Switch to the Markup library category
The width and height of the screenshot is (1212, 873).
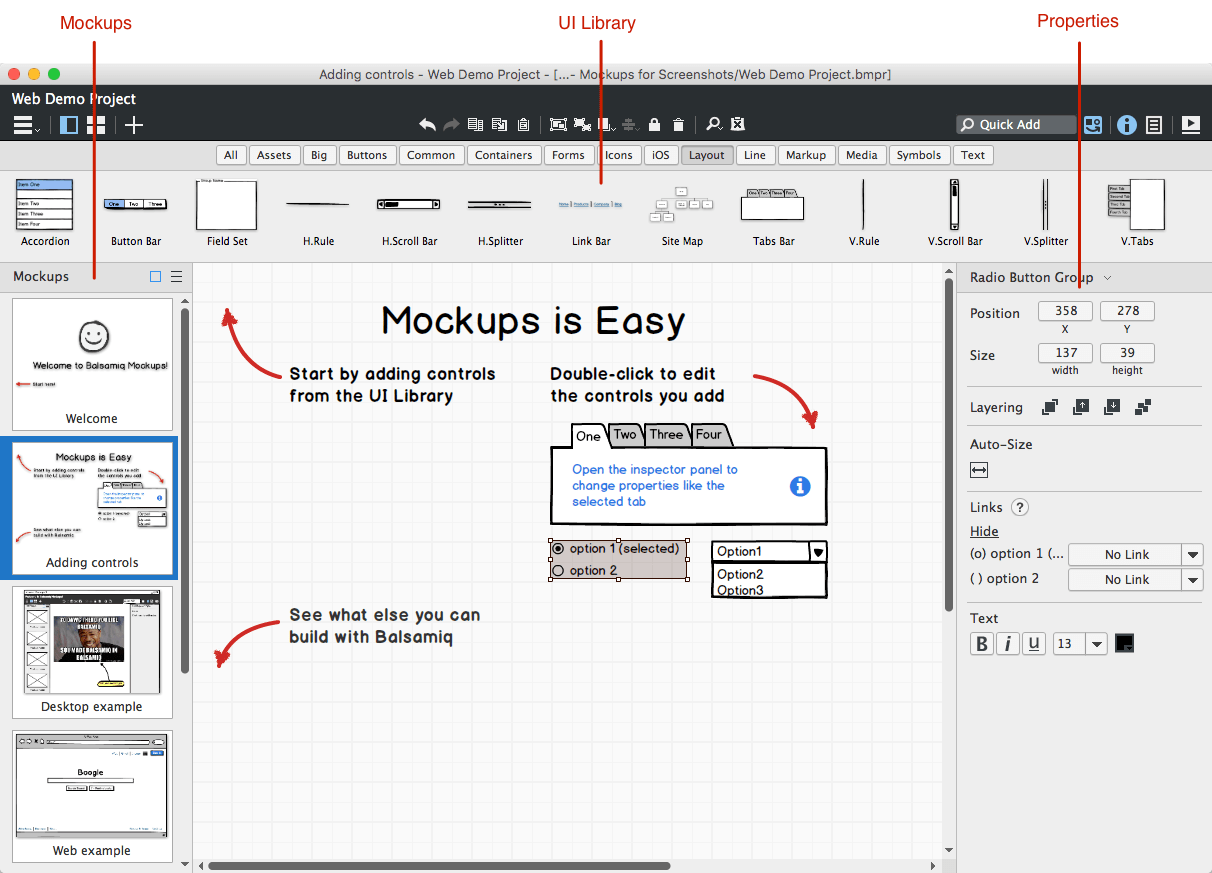(805, 155)
